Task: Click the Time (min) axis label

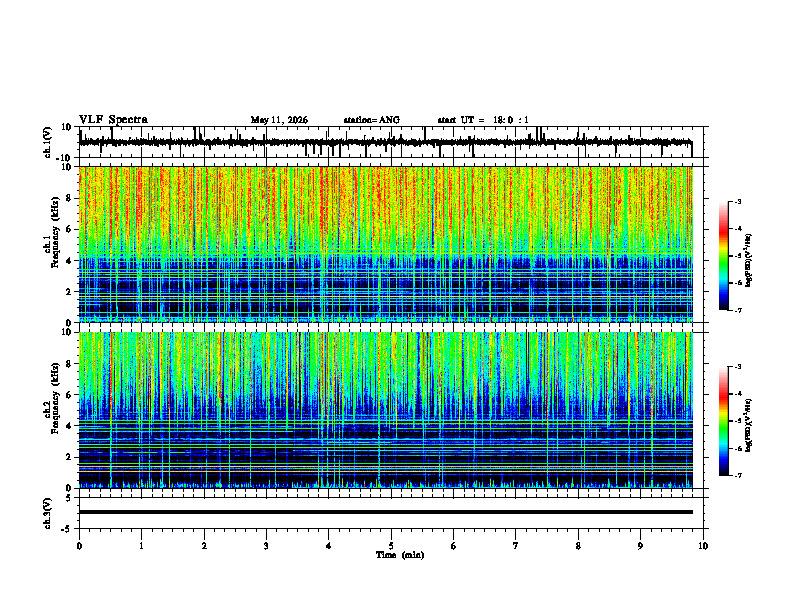Action: click(x=400, y=555)
